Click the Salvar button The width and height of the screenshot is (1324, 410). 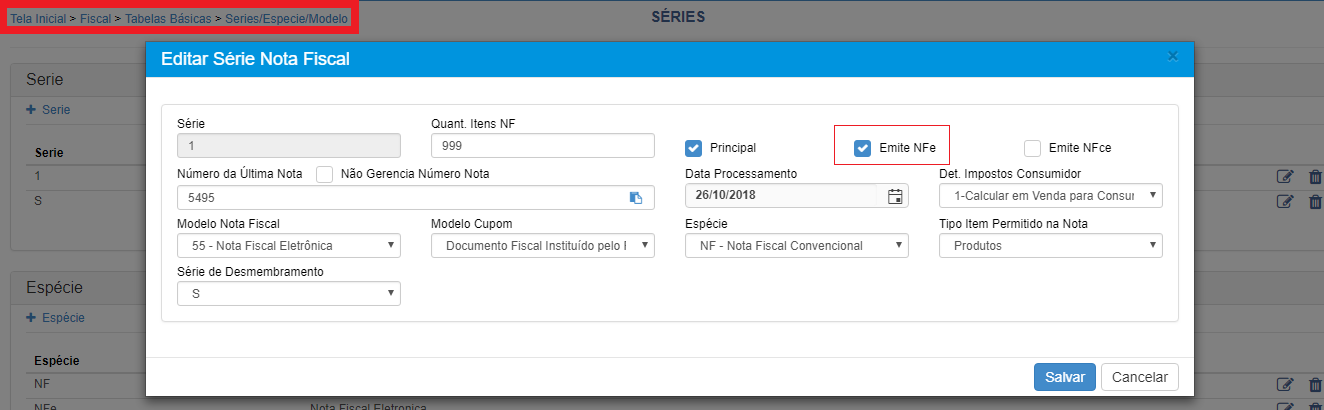1065,377
